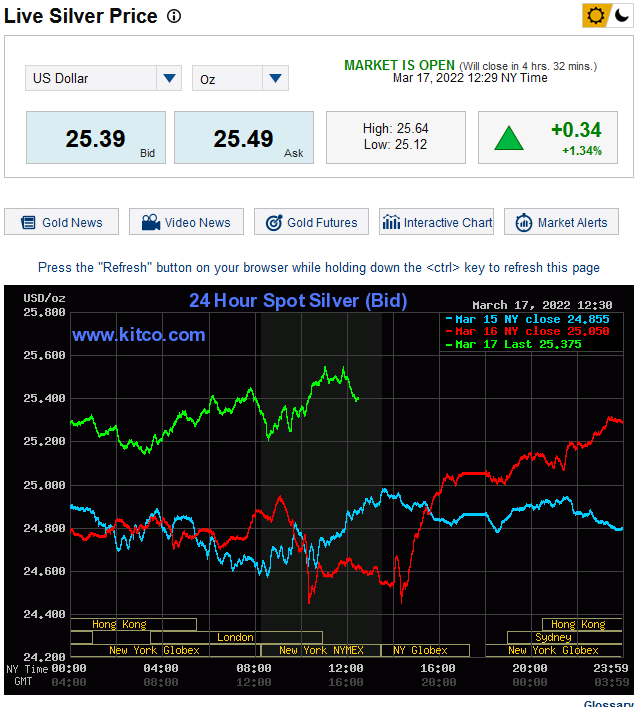Click Mar 17 Last 25.375 legend
Screen dimensions: 641x707
pyautogui.click(x=513, y=344)
